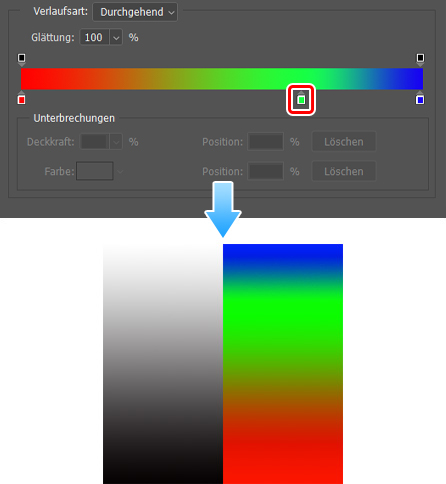
Task: Open the Deckkraft dropdown arrow
Action: [116, 142]
